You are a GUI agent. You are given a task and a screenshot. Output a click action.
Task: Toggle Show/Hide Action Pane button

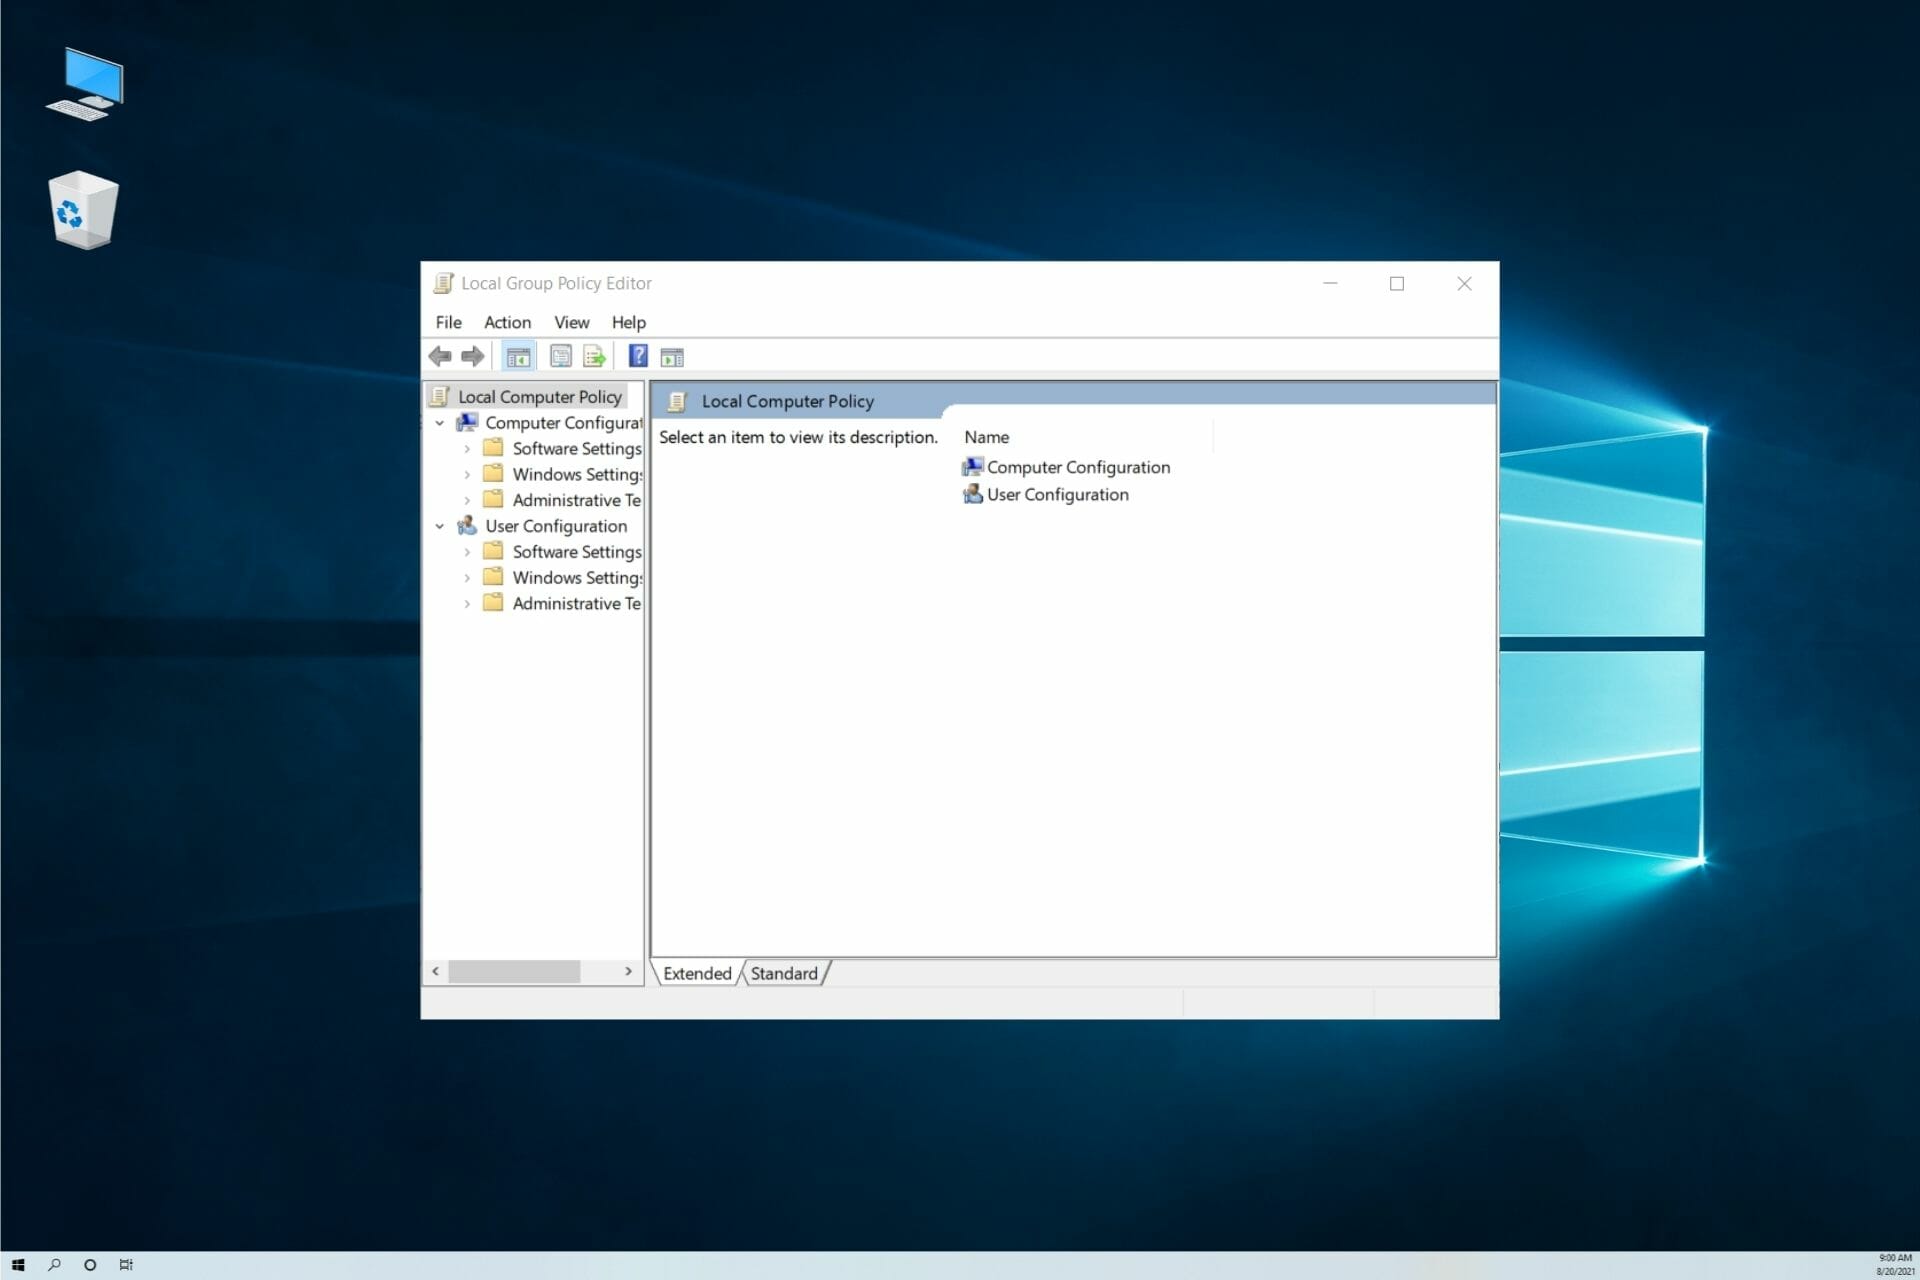click(672, 357)
